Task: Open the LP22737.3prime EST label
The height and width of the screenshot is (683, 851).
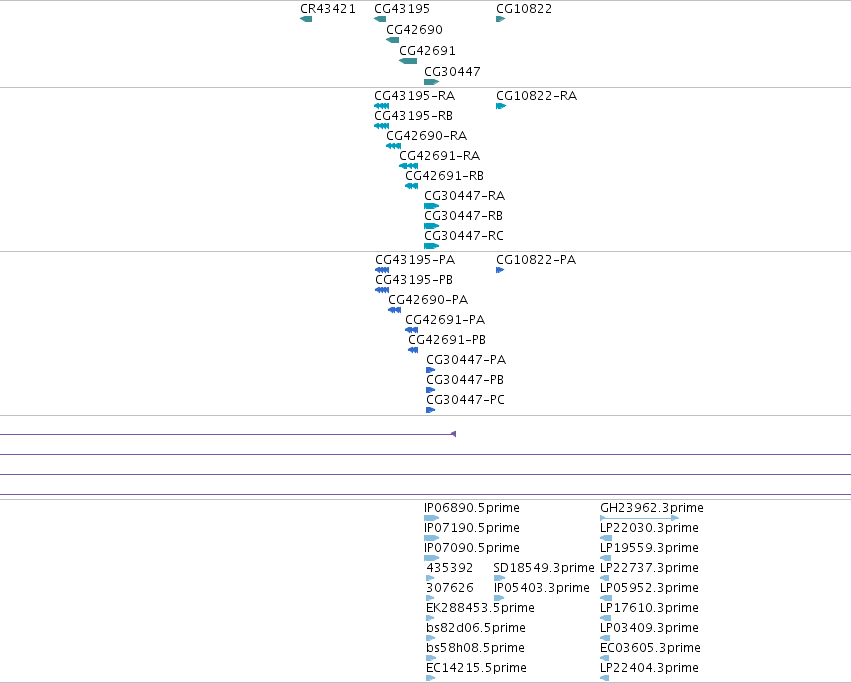Action: coord(649,568)
